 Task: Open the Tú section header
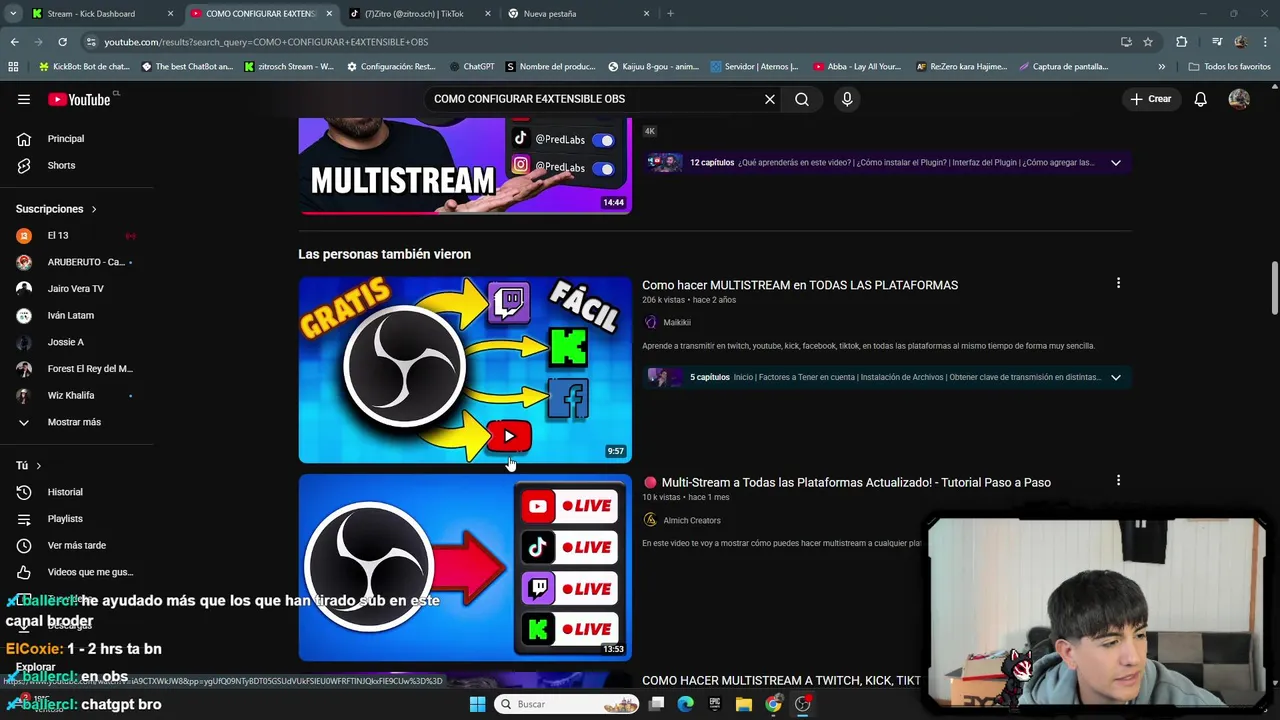(29, 466)
